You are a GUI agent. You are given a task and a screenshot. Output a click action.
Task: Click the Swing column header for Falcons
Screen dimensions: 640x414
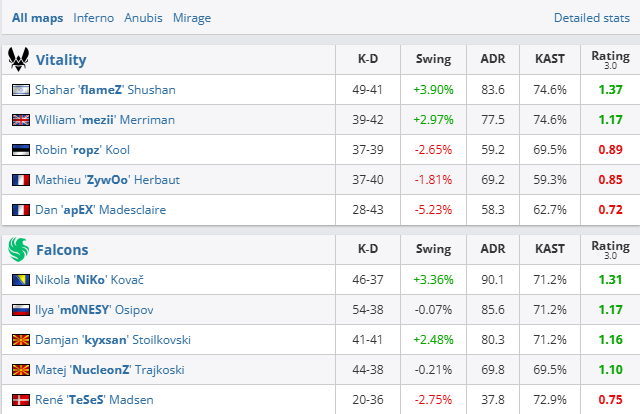tap(433, 250)
